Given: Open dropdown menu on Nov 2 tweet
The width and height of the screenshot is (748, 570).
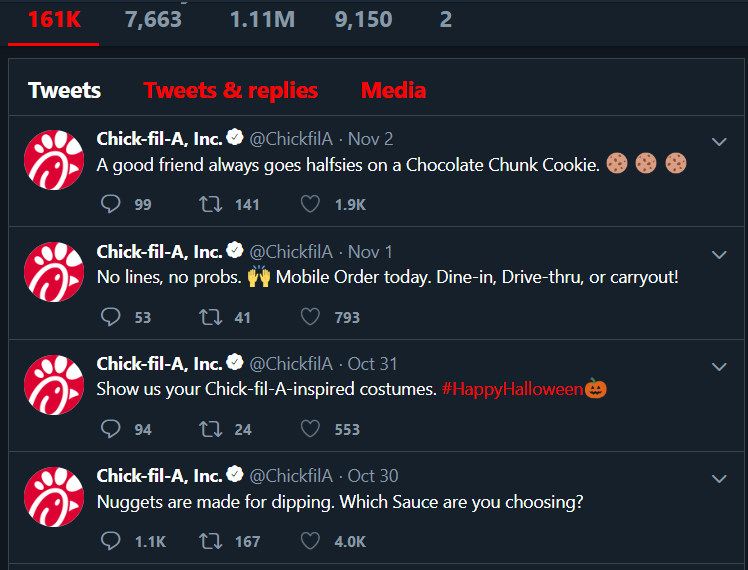Looking at the screenshot, I should (719, 142).
